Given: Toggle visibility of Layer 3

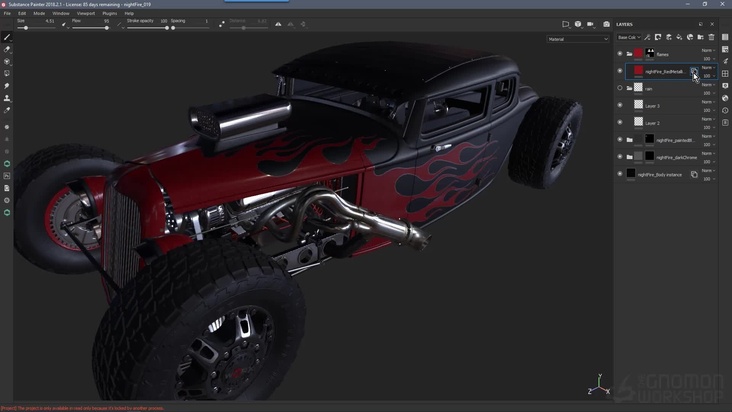Looking at the screenshot, I should [x=620, y=105].
